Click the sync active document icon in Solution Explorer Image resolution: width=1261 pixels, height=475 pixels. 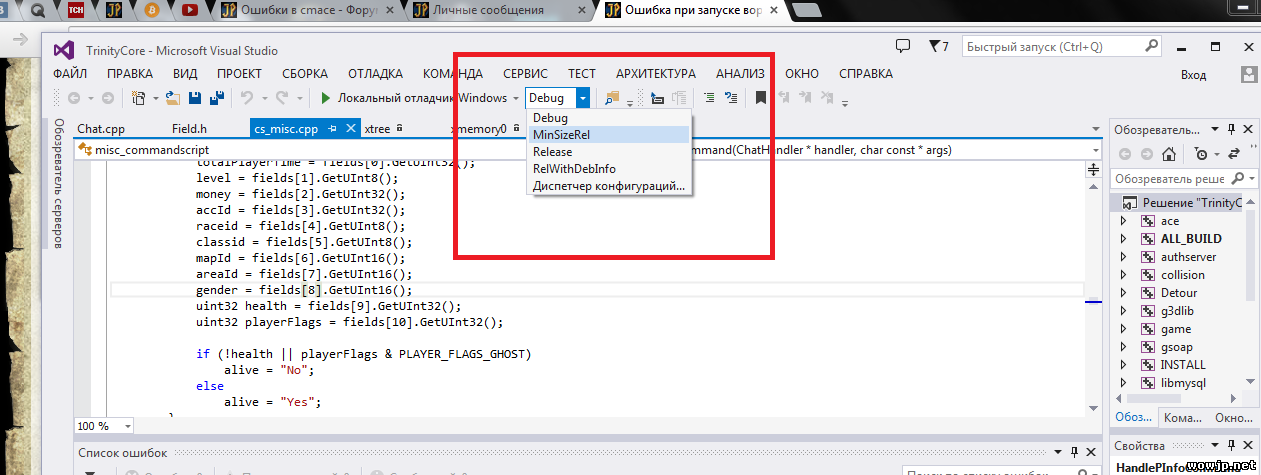(1233, 154)
